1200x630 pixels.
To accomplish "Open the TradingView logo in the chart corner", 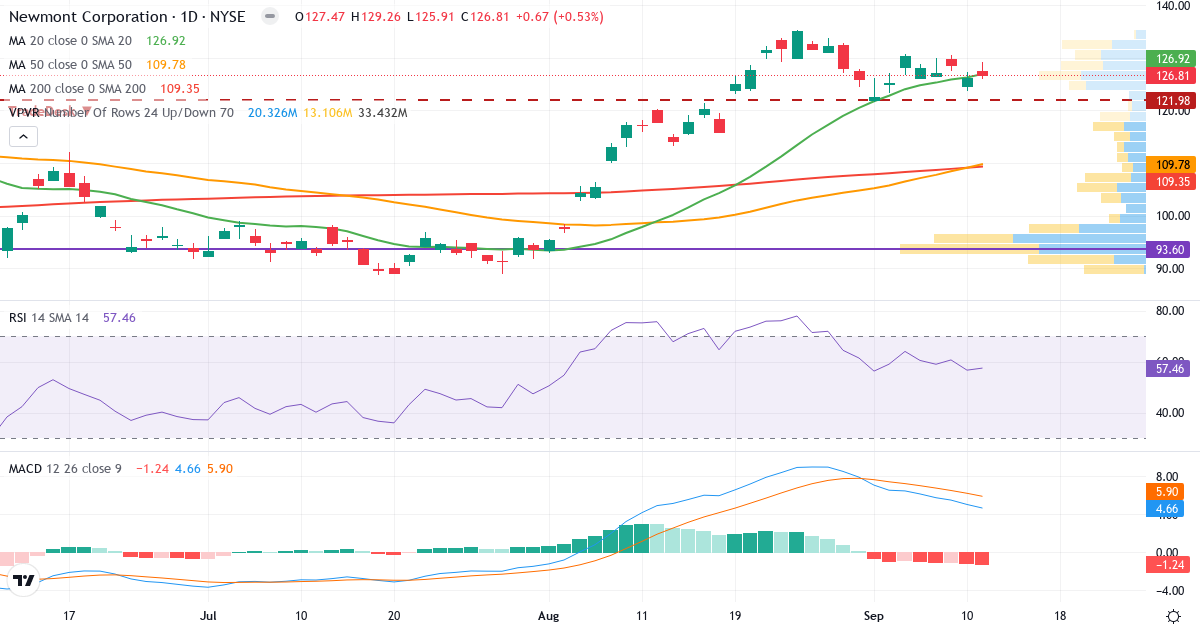I will [x=24, y=580].
